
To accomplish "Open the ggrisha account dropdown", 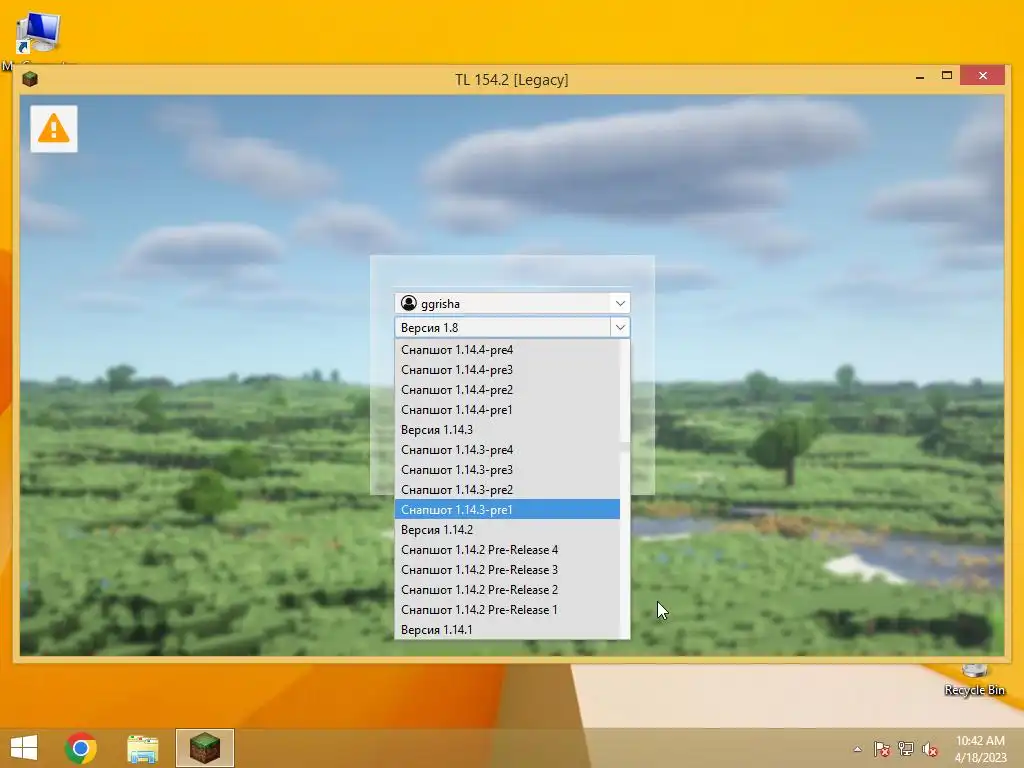I will coord(620,303).
